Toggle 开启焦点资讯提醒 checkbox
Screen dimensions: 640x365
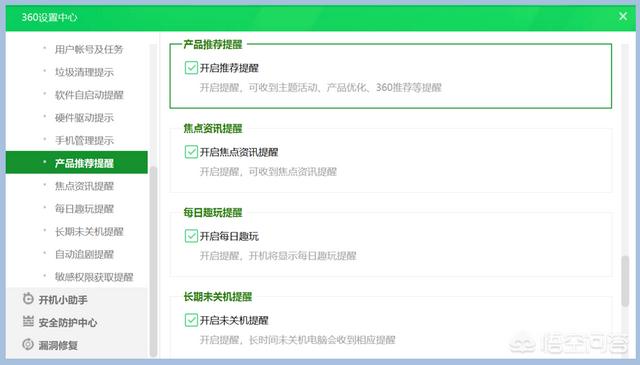(191, 152)
